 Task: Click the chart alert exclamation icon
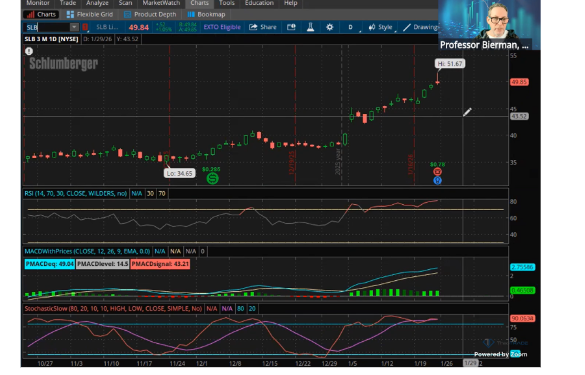[x=29, y=51]
